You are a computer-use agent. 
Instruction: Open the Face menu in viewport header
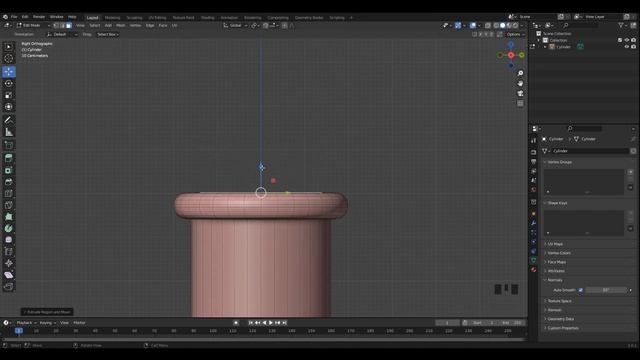(163, 25)
